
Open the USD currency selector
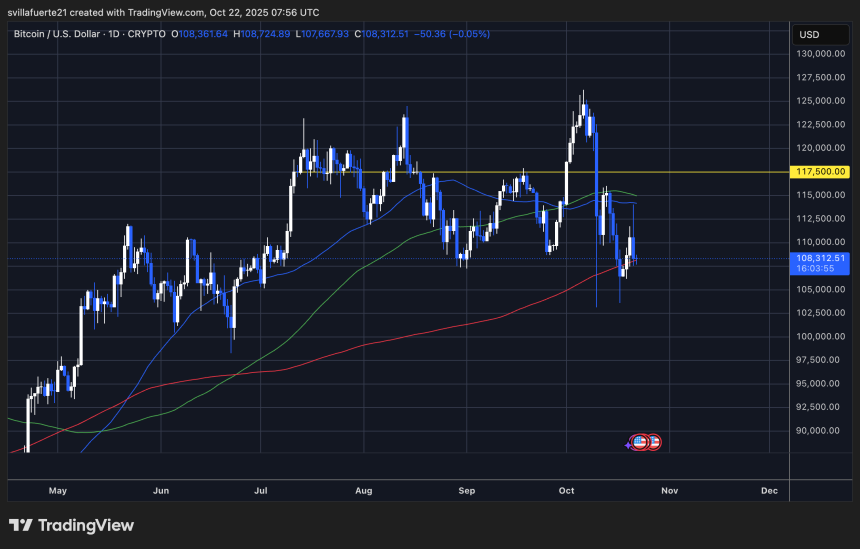click(808, 34)
